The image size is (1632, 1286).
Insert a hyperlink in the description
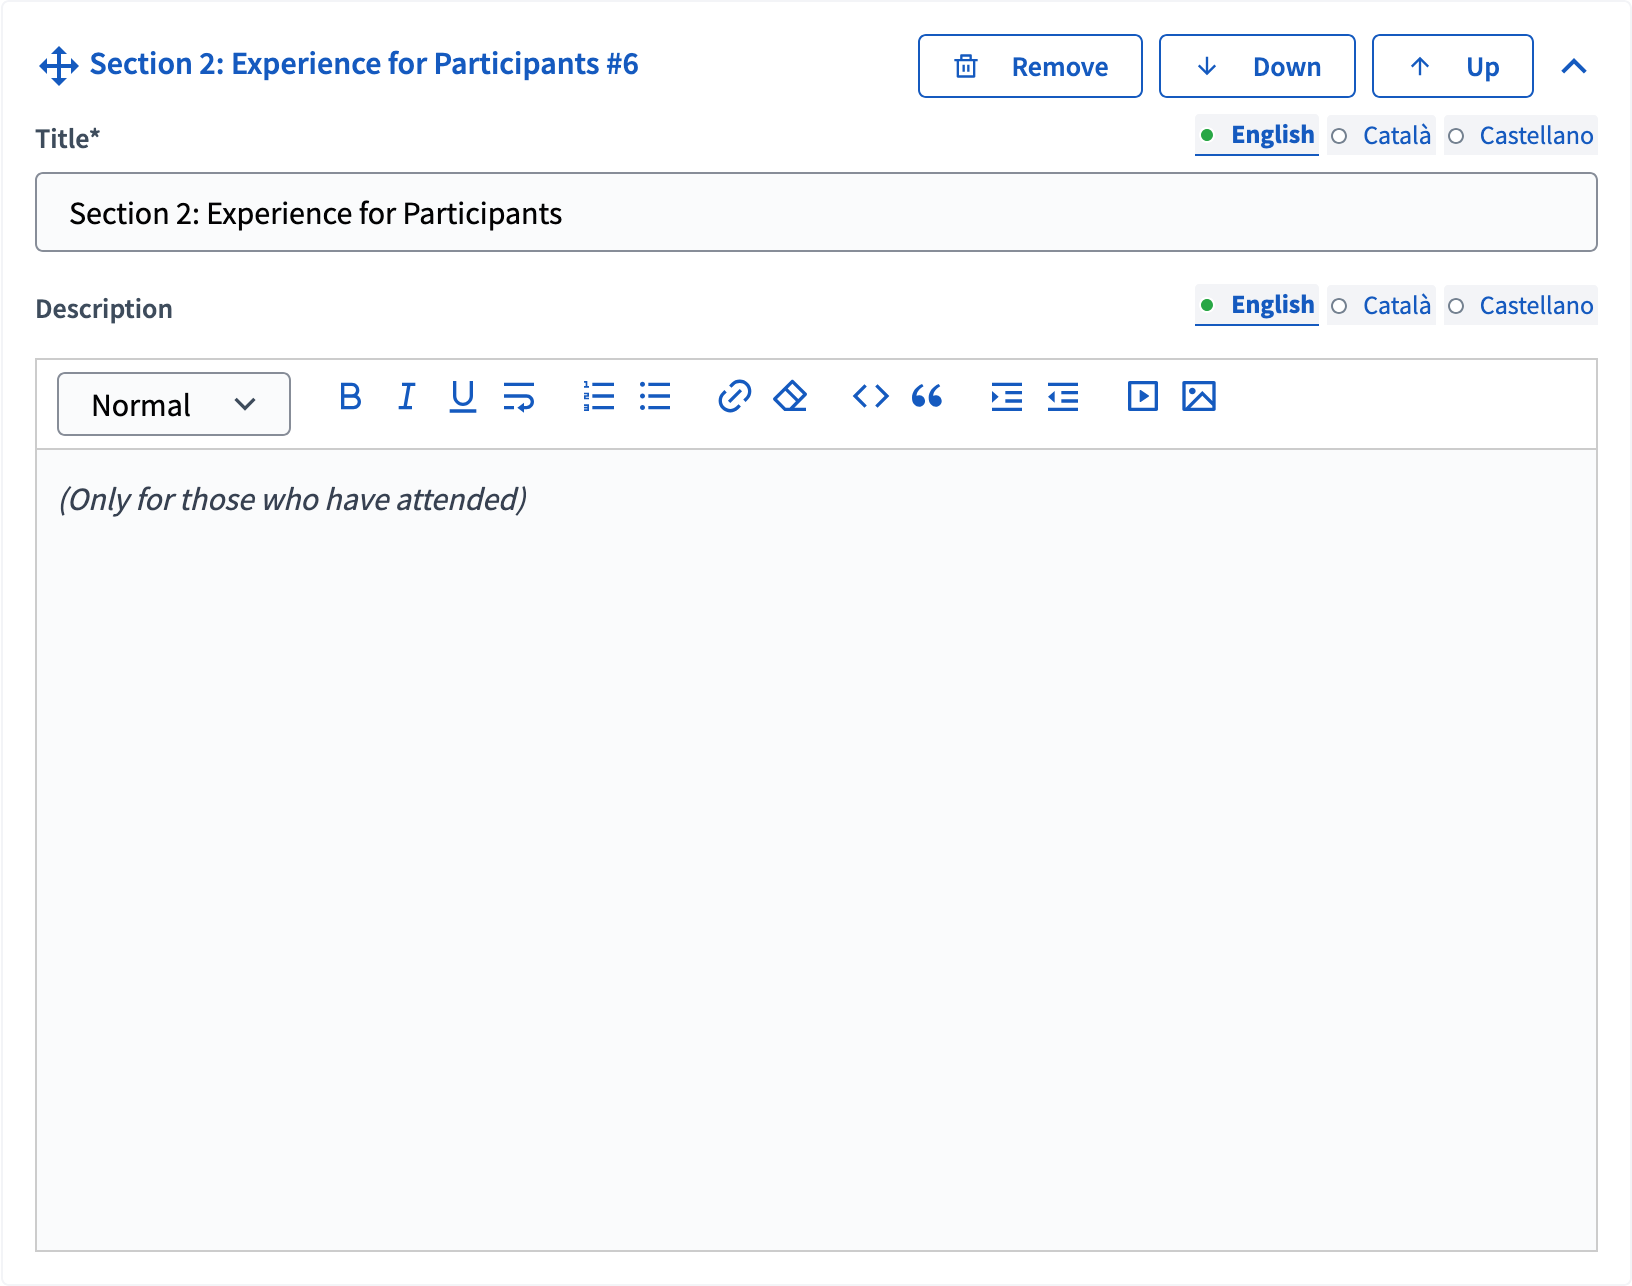(735, 396)
